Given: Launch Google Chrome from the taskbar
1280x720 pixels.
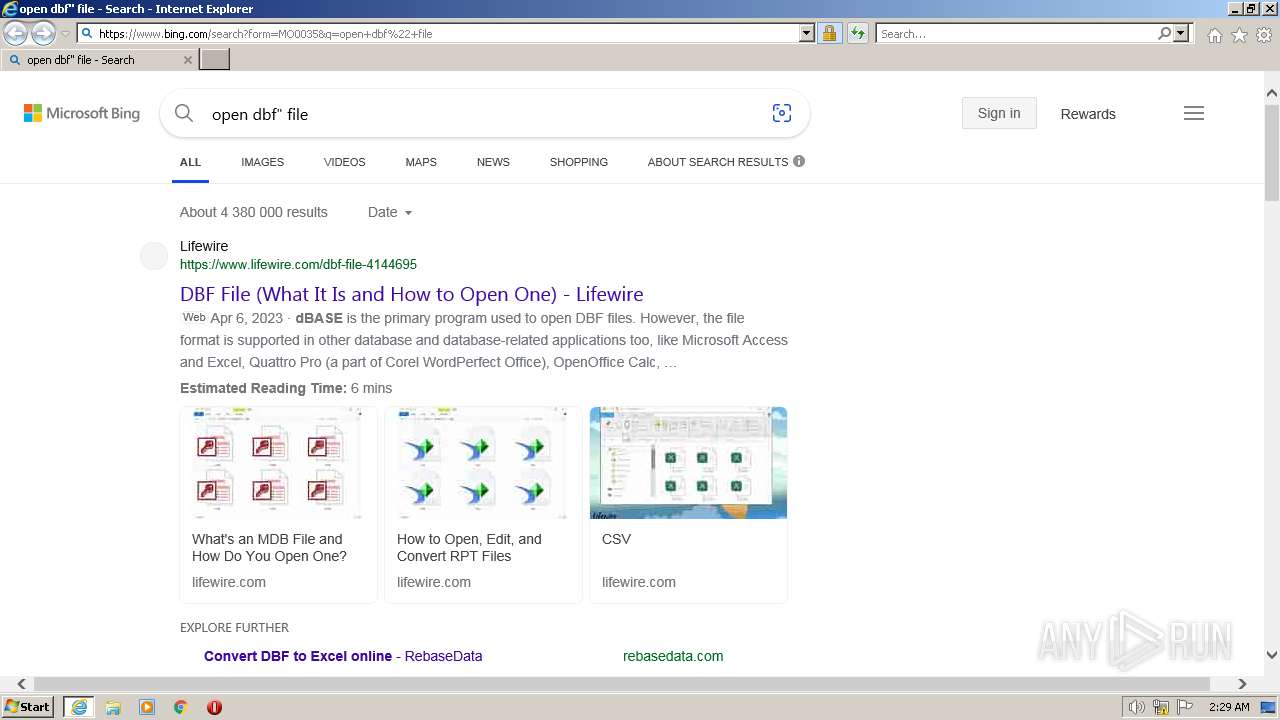Looking at the screenshot, I should tap(181, 707).
